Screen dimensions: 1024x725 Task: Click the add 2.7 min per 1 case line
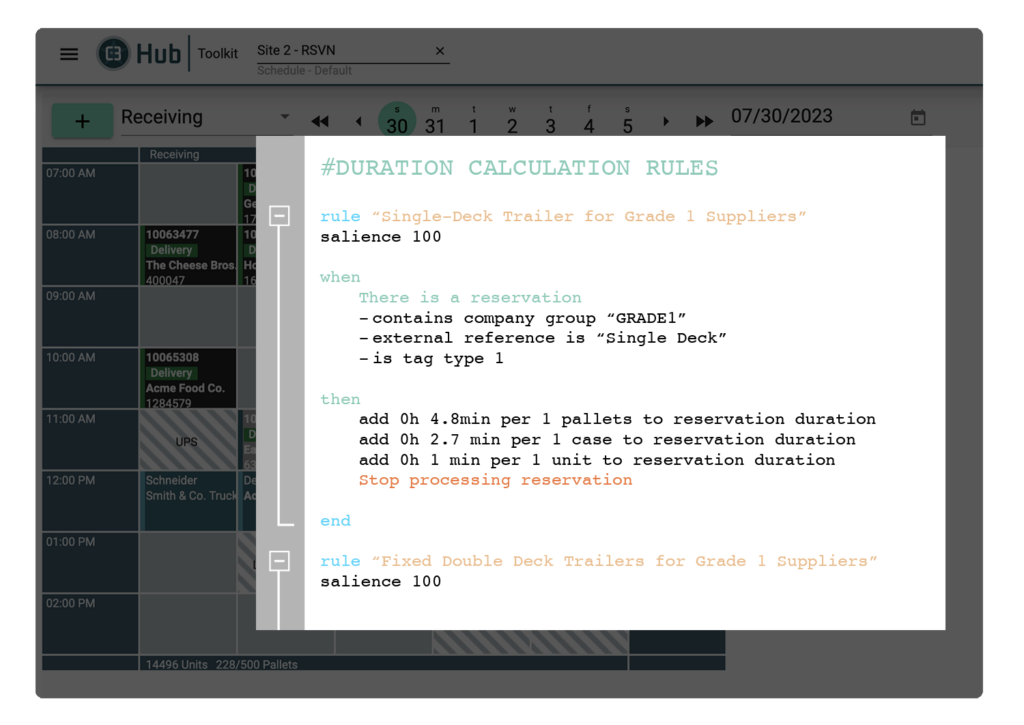point(607,440)
